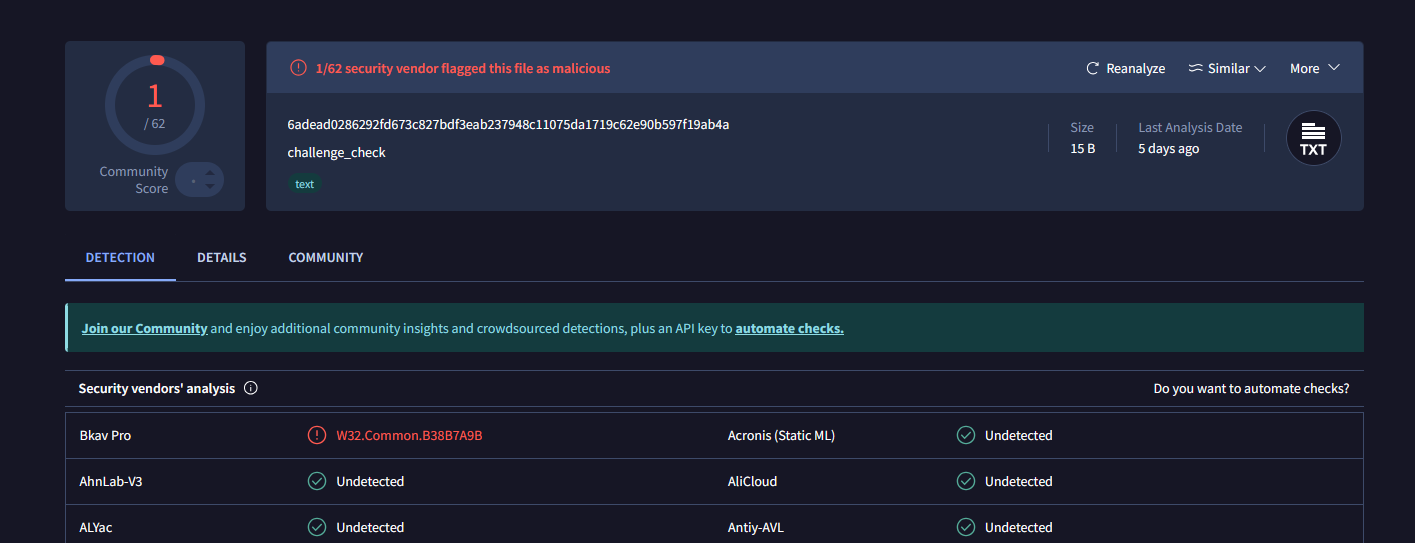Click the AhnLab-V3 undetected checkmark icon
The width and height of the screenshot is (1415, 543).
317,481
